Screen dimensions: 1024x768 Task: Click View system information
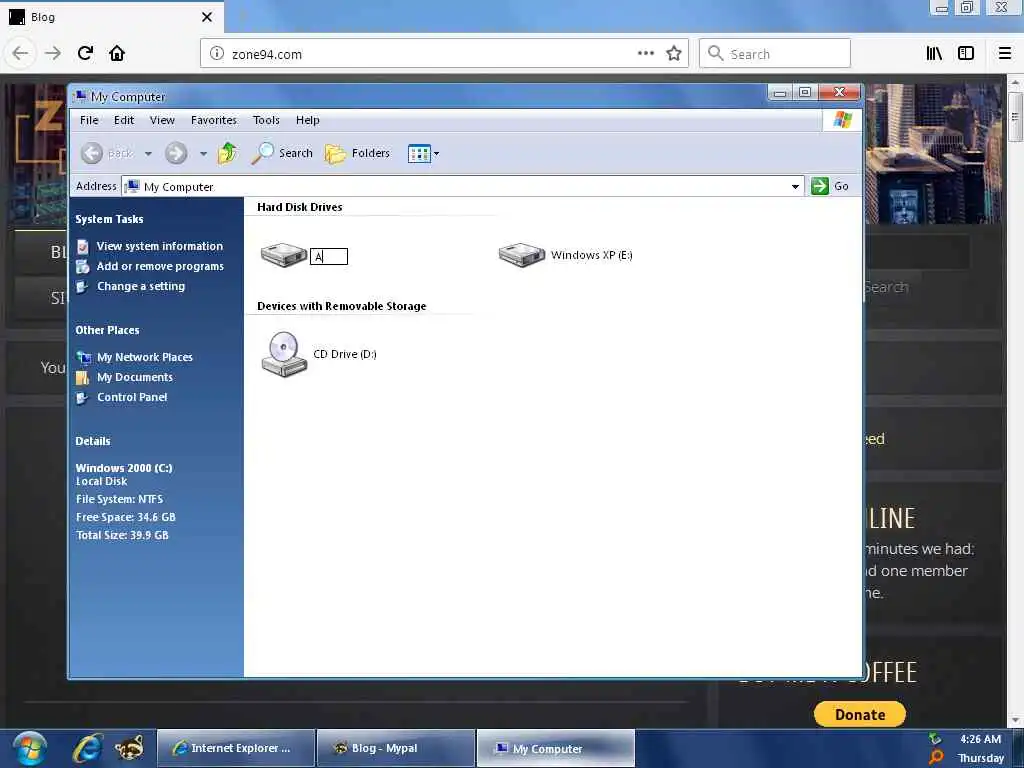(160, 246)
